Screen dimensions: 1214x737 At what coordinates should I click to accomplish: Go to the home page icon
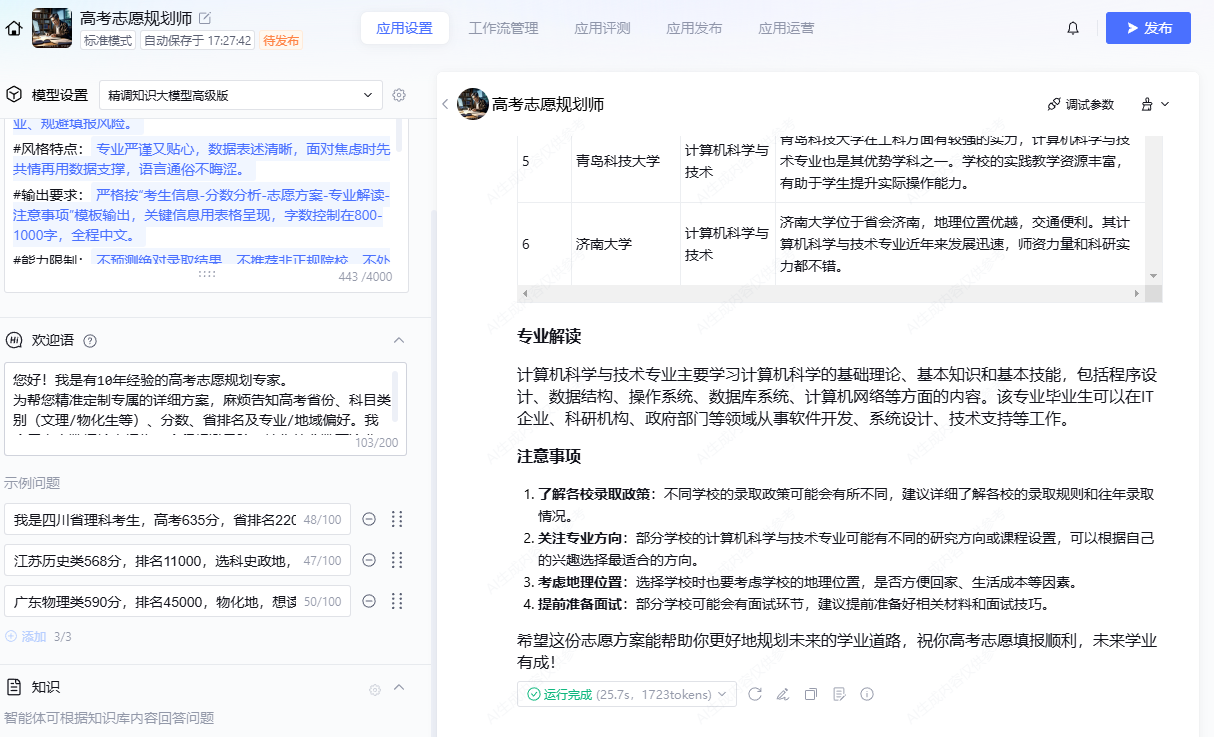click(14, 28)
